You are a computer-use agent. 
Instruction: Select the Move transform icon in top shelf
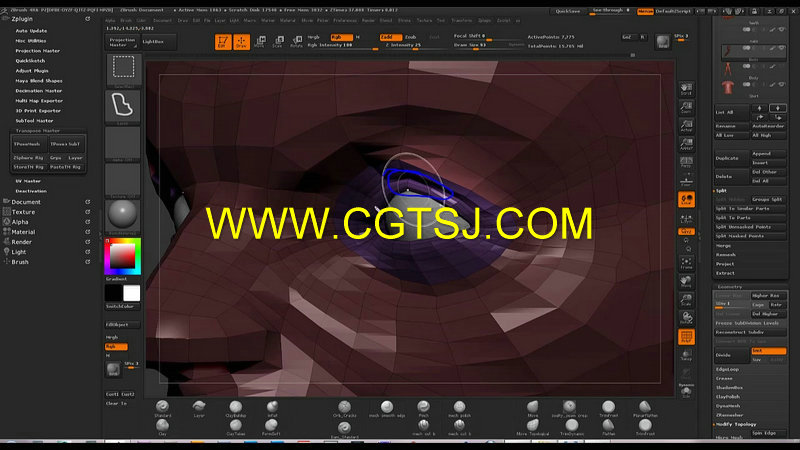pos(260,41)
